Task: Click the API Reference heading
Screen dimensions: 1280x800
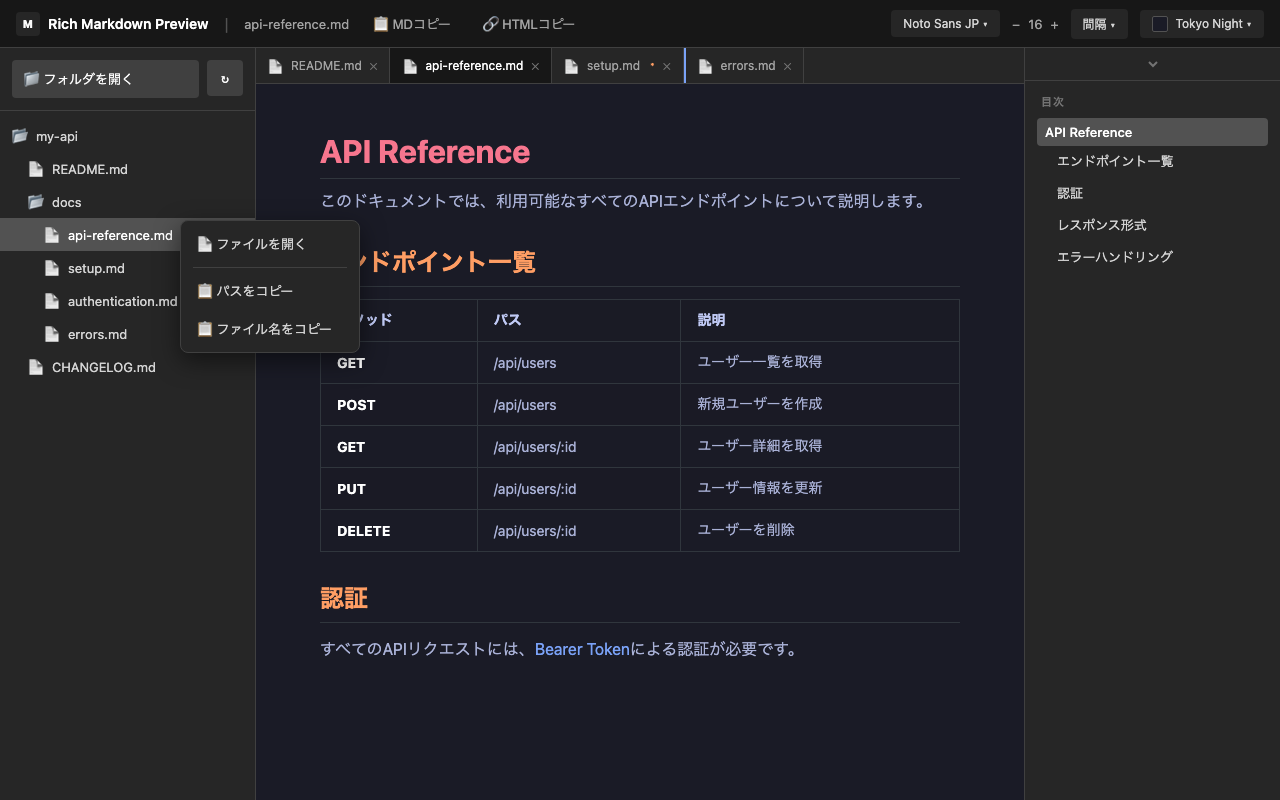Action: tap(425, 152)
